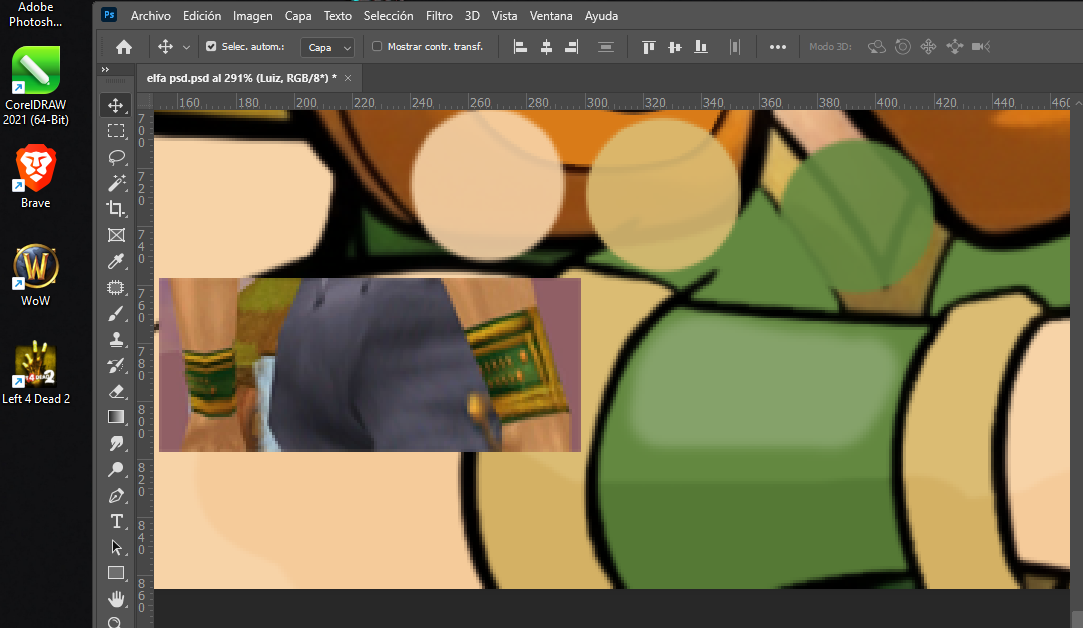Viewport: 1083px width, 628px height.
Task: Go to the Home screen icon
Action: pyautogui.click(x=124, y=47)
